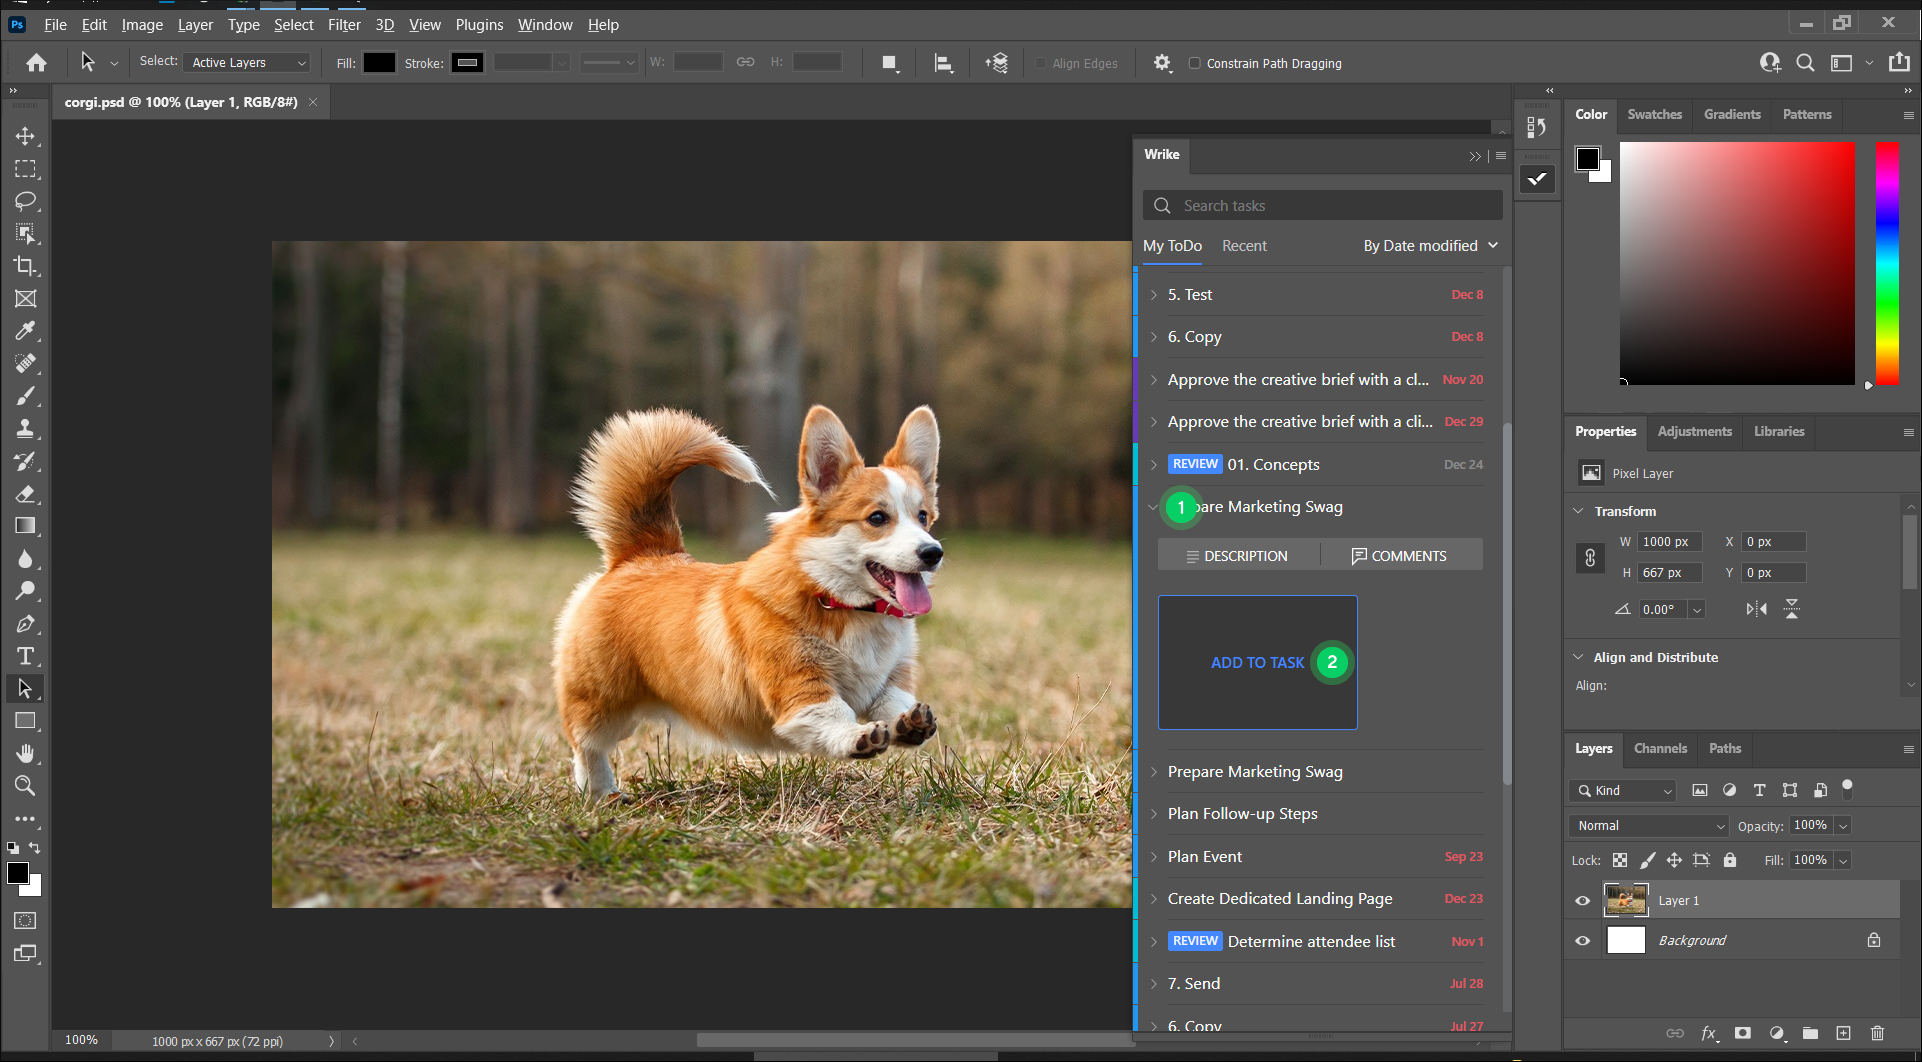The width and height of the screenshot is (1922, 1062).
Task: Select the Eyedropper tool
Action: click(26, 331)
